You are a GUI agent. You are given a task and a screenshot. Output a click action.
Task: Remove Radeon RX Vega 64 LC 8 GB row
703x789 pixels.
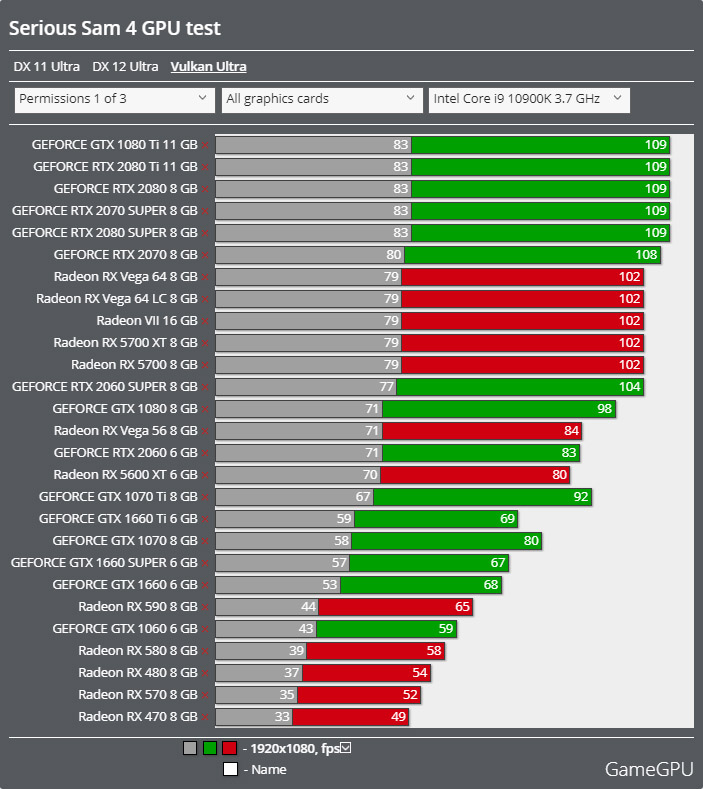tap(205, 299)
